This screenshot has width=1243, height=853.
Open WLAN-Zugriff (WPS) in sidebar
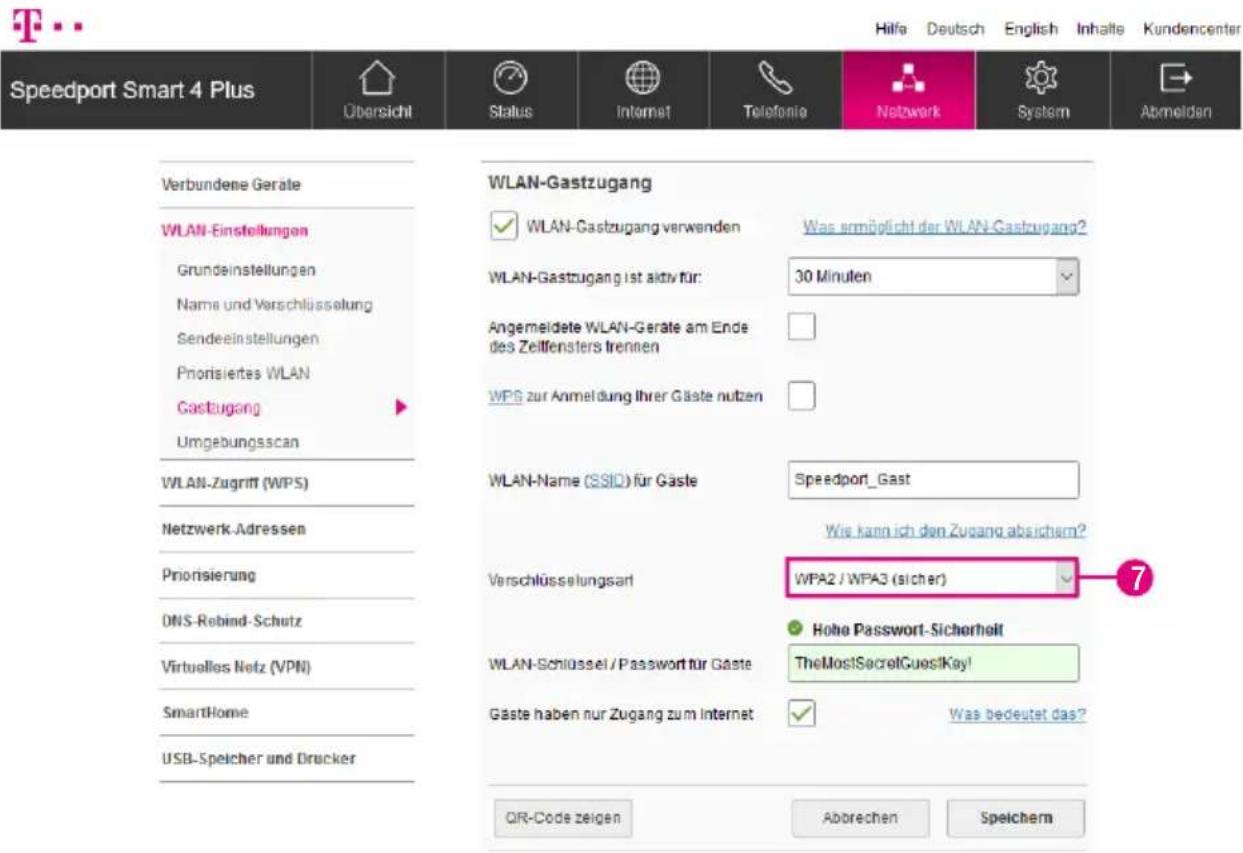point(235,483)
